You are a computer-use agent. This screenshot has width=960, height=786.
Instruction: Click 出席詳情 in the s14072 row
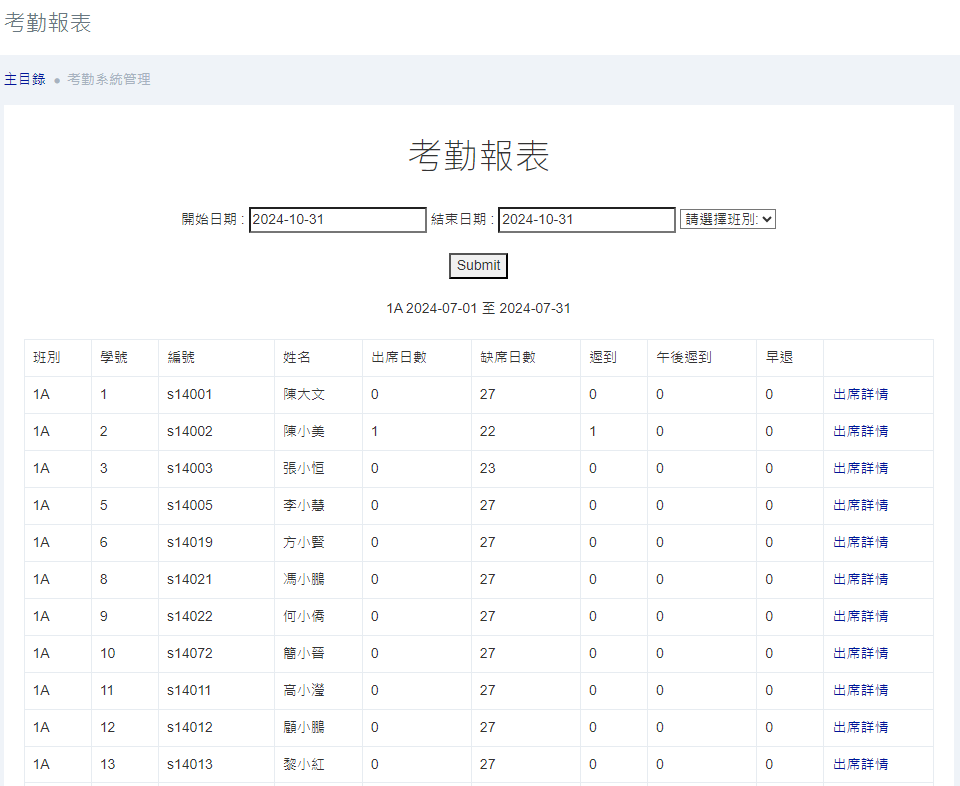tap(860, 653)
